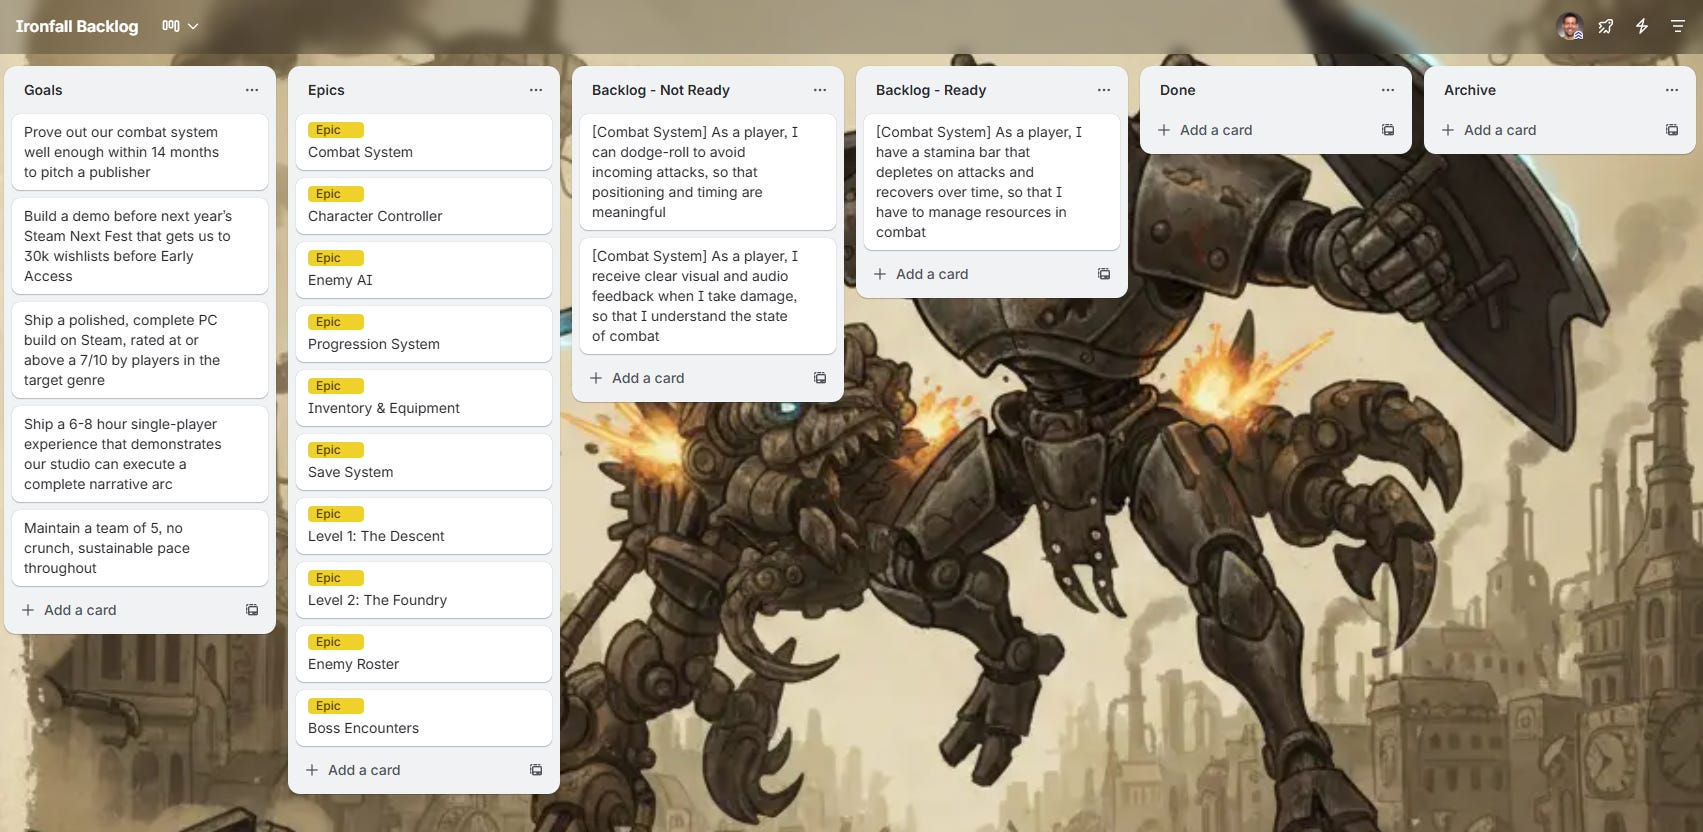
Task: Open the Boss Encounters epic card
Action: pos(424,718)
